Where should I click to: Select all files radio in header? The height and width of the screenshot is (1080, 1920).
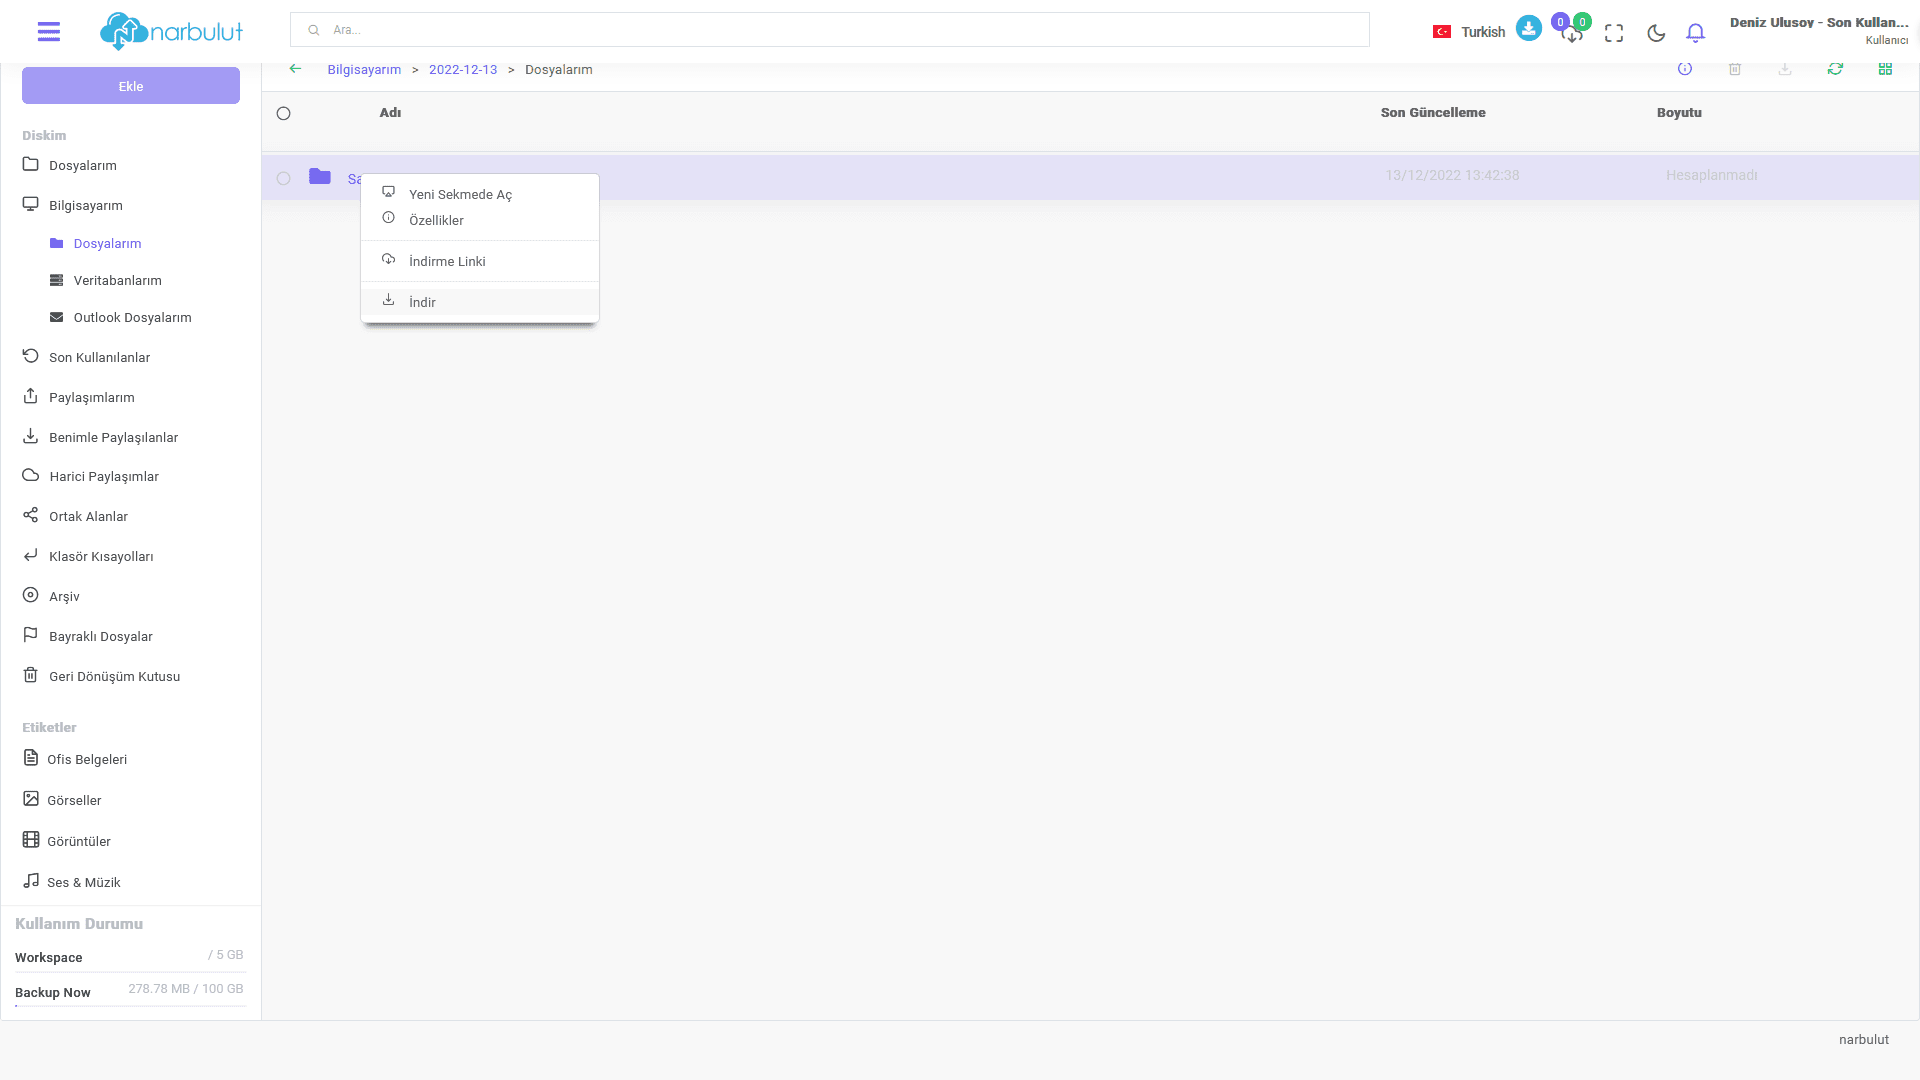click(x=284, y=114)
